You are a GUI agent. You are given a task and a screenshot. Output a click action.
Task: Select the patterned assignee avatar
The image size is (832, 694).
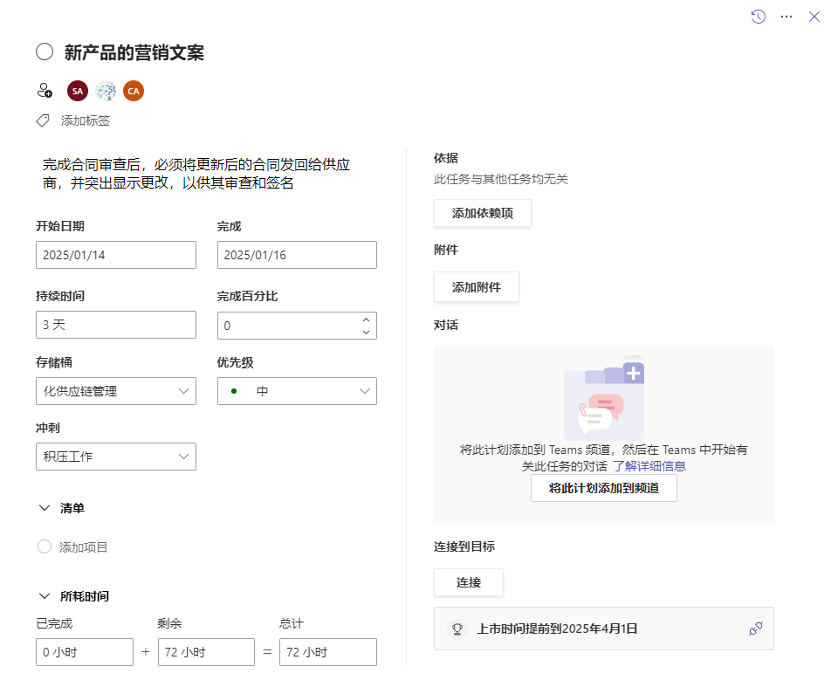(106, 91)
